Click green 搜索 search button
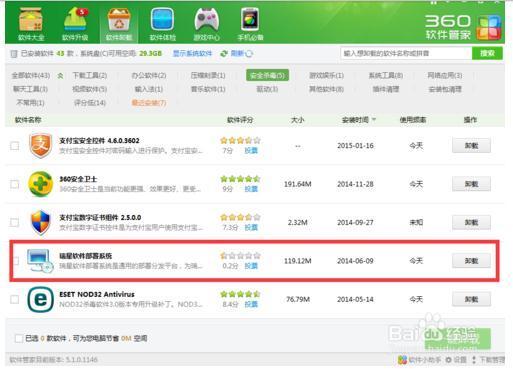Viewport: 513px width, 369px height. coord(487,53)
